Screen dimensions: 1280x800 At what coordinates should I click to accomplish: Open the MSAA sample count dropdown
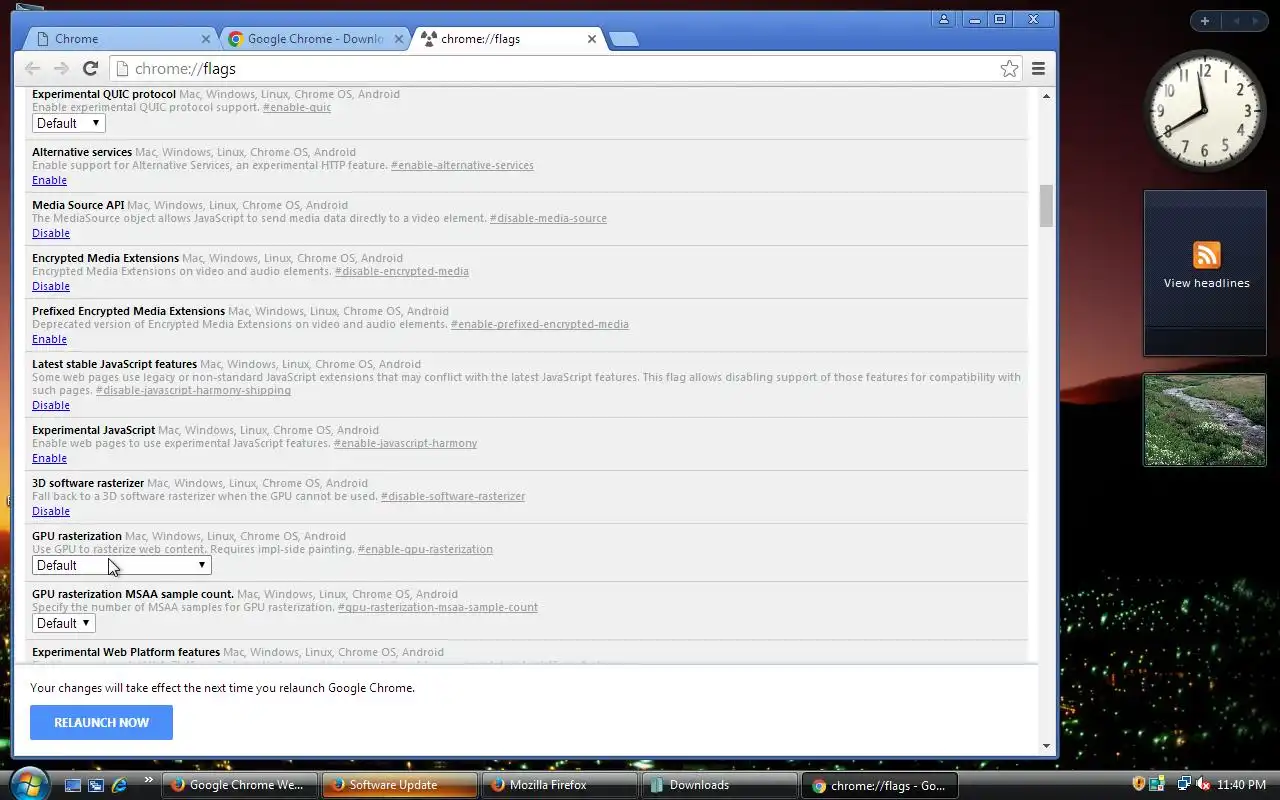64,623
